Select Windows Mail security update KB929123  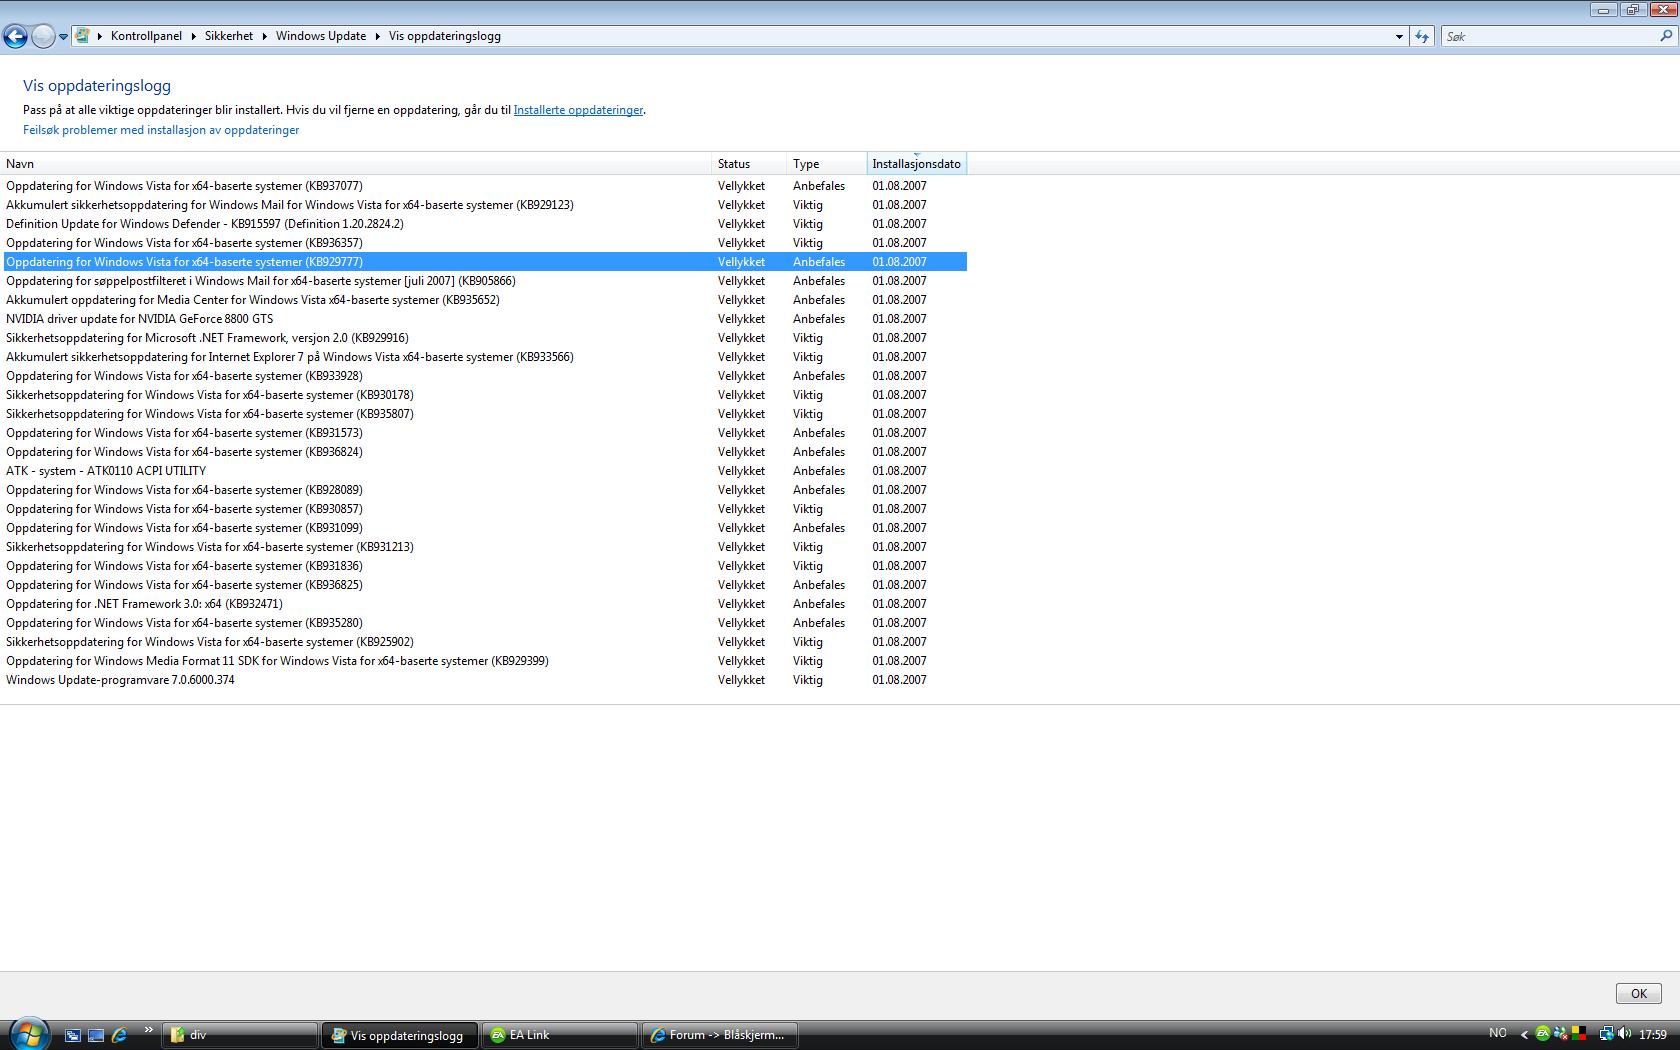tap(485, 205)
